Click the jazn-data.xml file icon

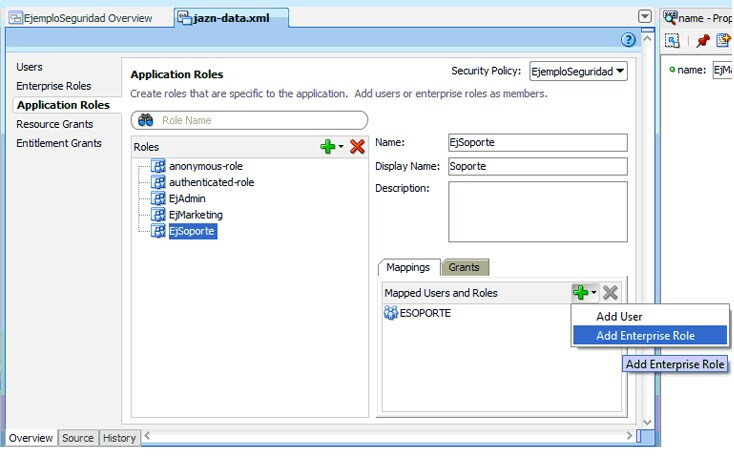[x=184, y=18]
